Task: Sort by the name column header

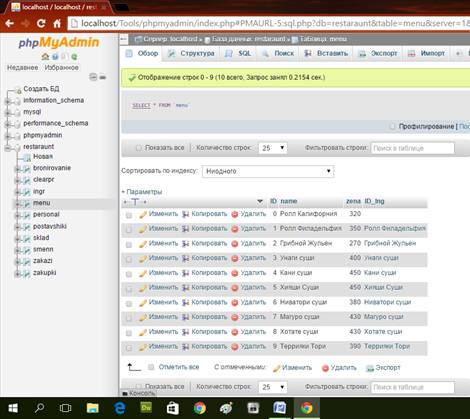Action: [289, 201]
